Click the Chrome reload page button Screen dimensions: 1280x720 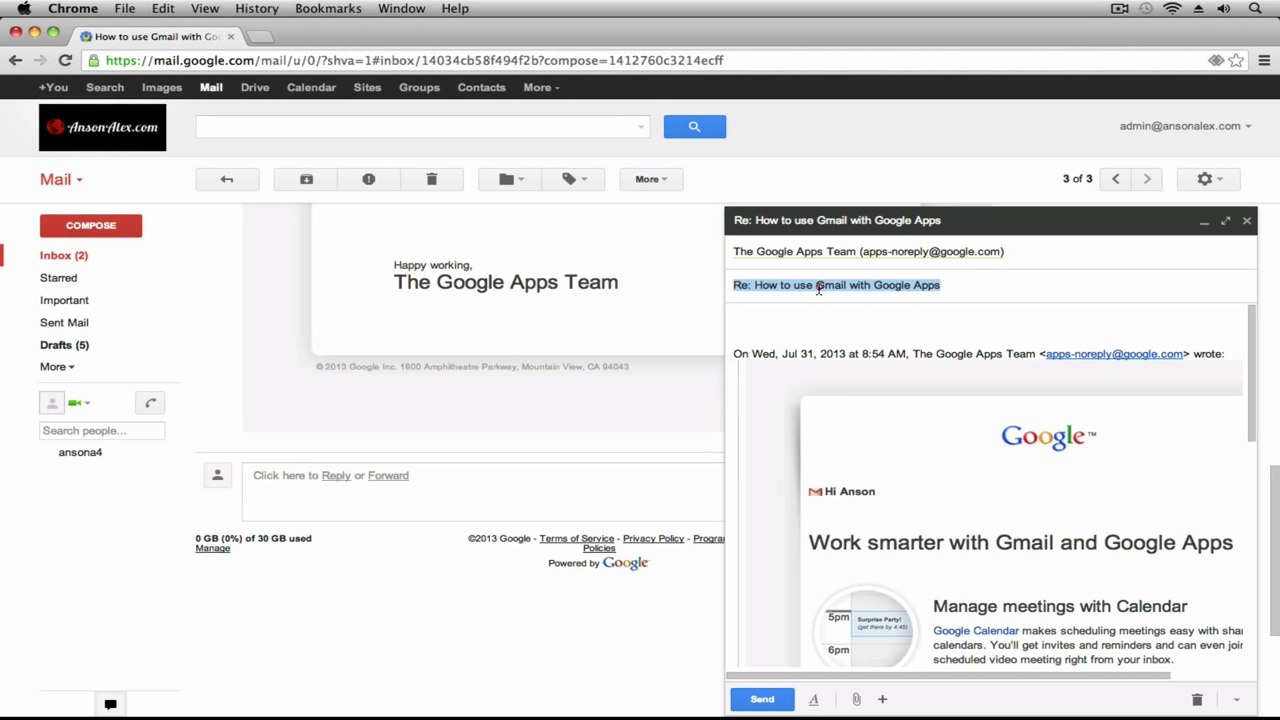point(65,60)
